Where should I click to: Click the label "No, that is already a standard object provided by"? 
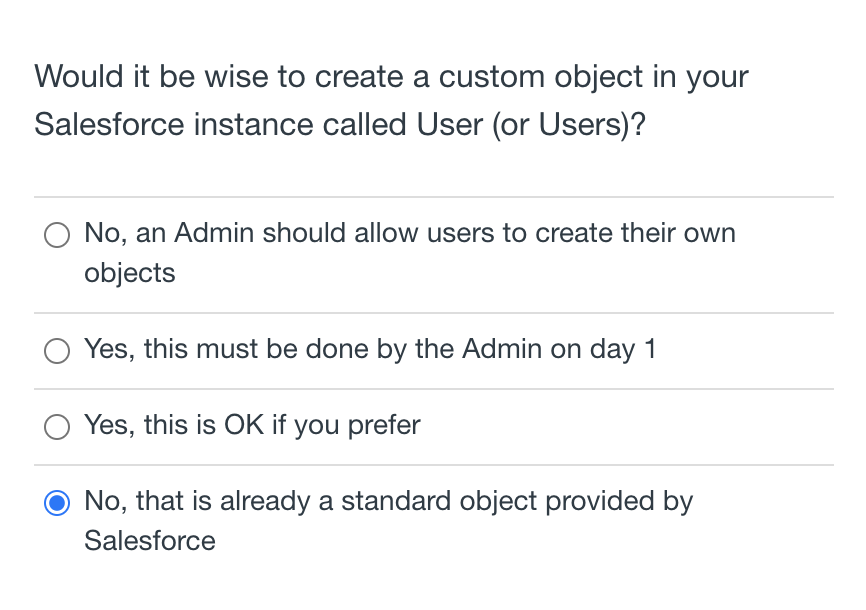(x=388, y=501)
